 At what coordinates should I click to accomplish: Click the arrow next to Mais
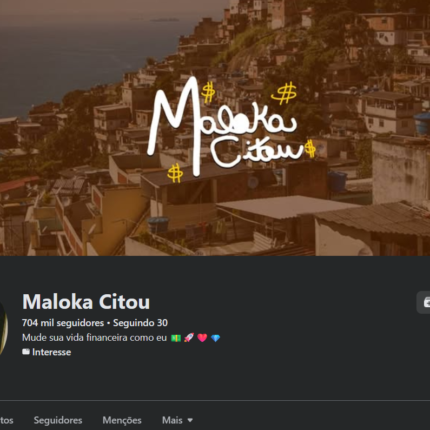coord(190,420)
